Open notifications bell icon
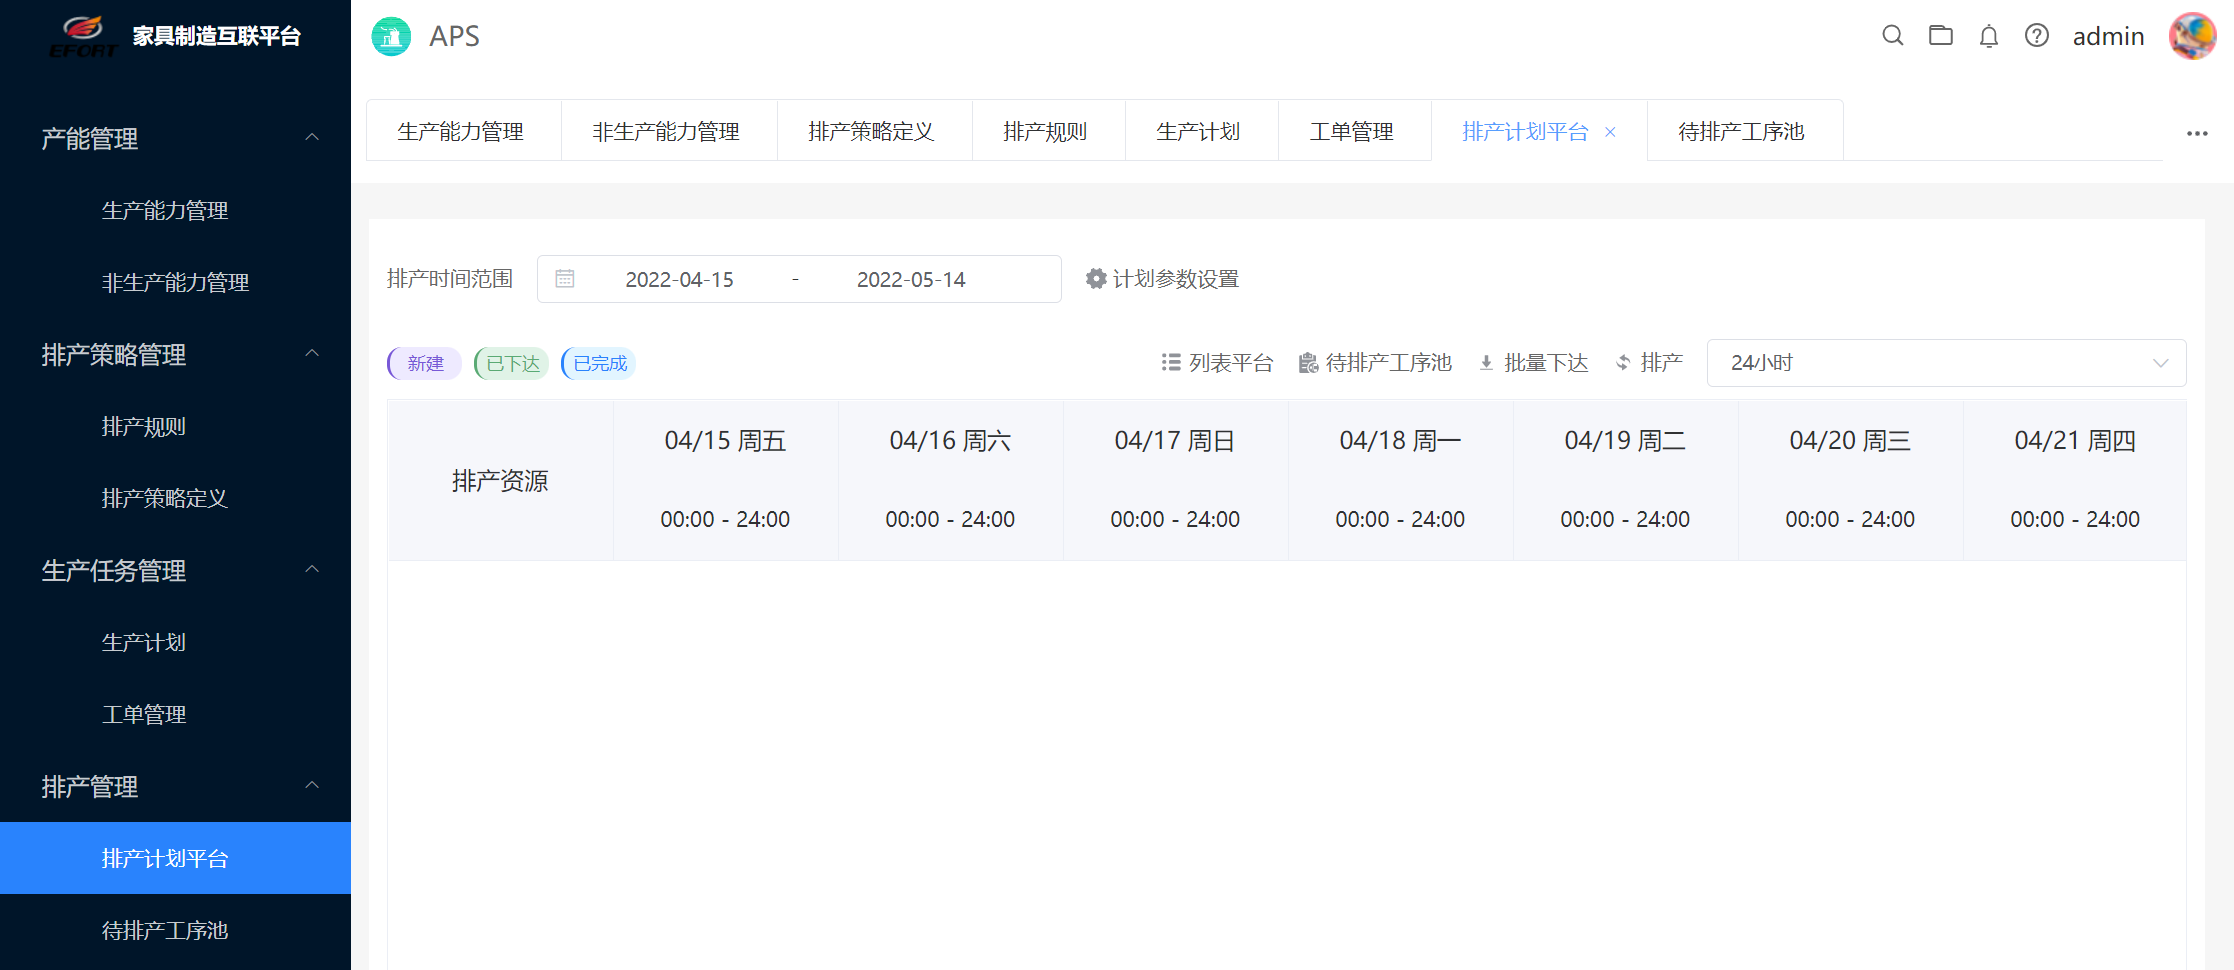This screenshot has height=970, width=2234. pyautogui.click(x=1988, y=37)
